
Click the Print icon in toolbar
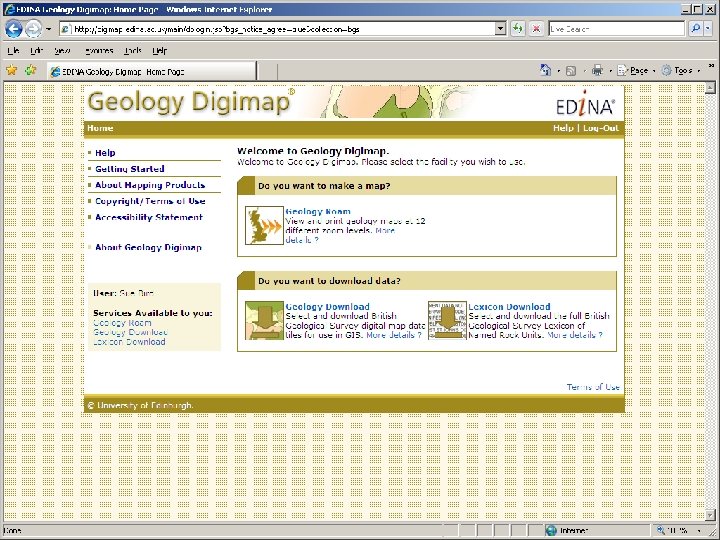(x=597, y=70)
